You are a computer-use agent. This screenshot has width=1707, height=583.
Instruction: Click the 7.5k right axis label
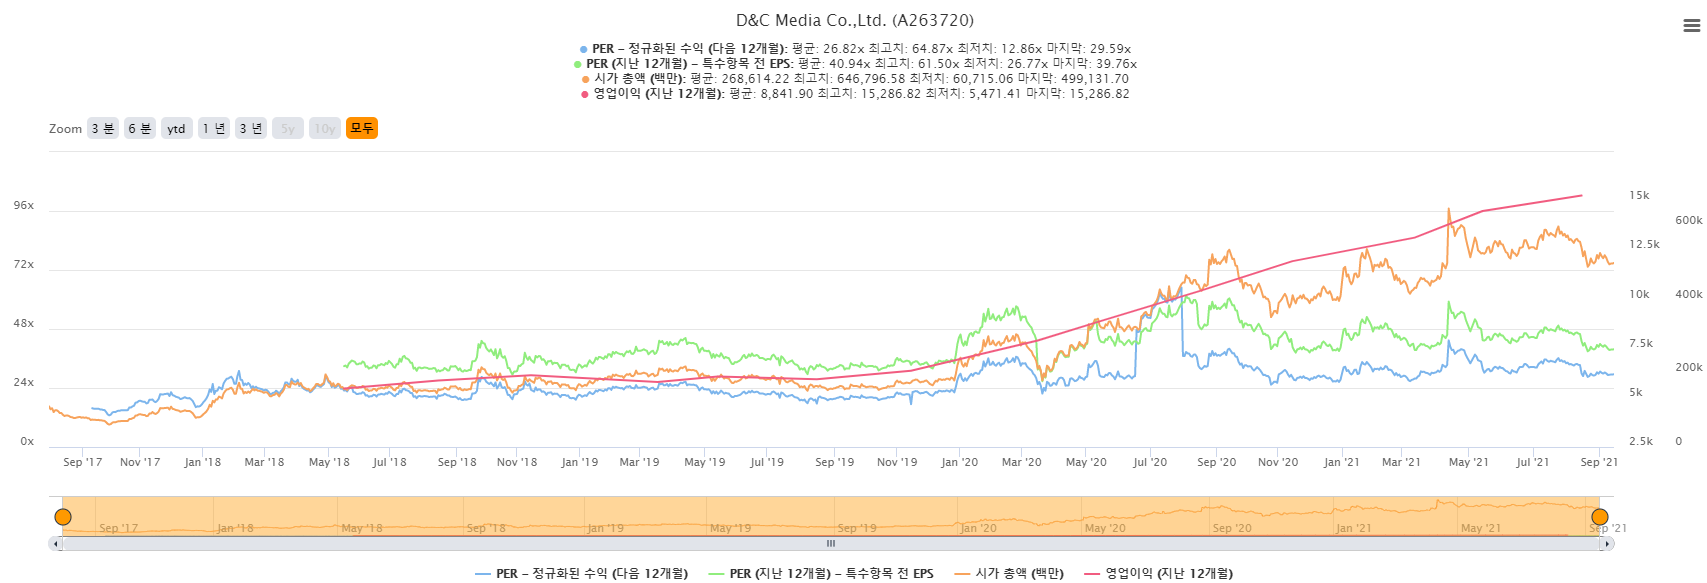(x=1641, y=343)
